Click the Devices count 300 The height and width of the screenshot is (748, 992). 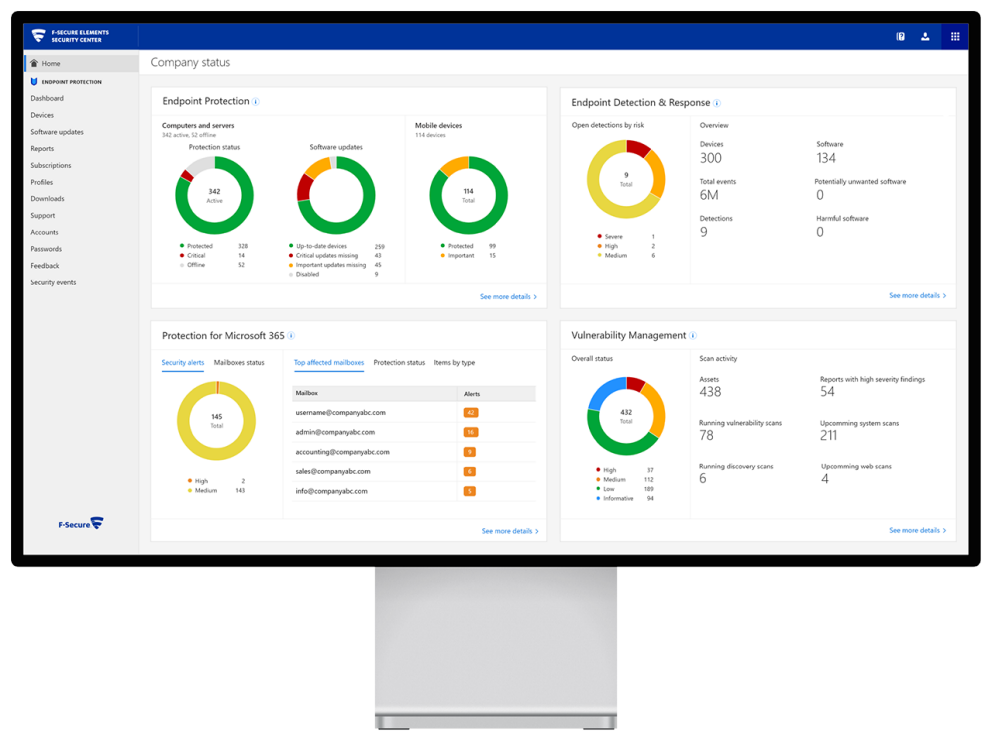tap(710, 158)
